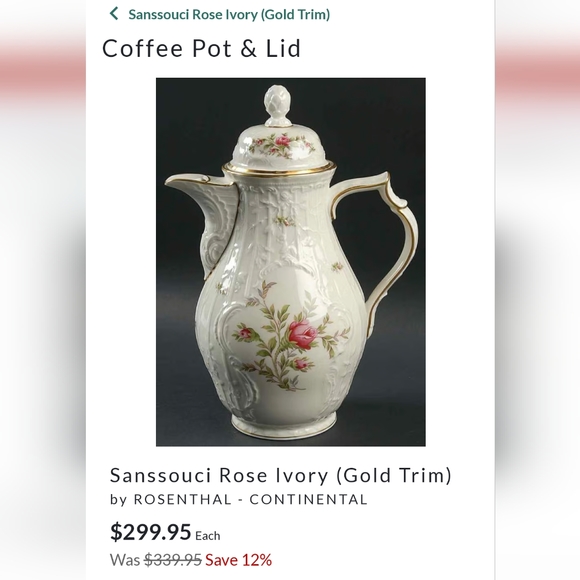Click the Each unit label beside the price
Viewport: 580px width, 580px height.
click(208, 536)
